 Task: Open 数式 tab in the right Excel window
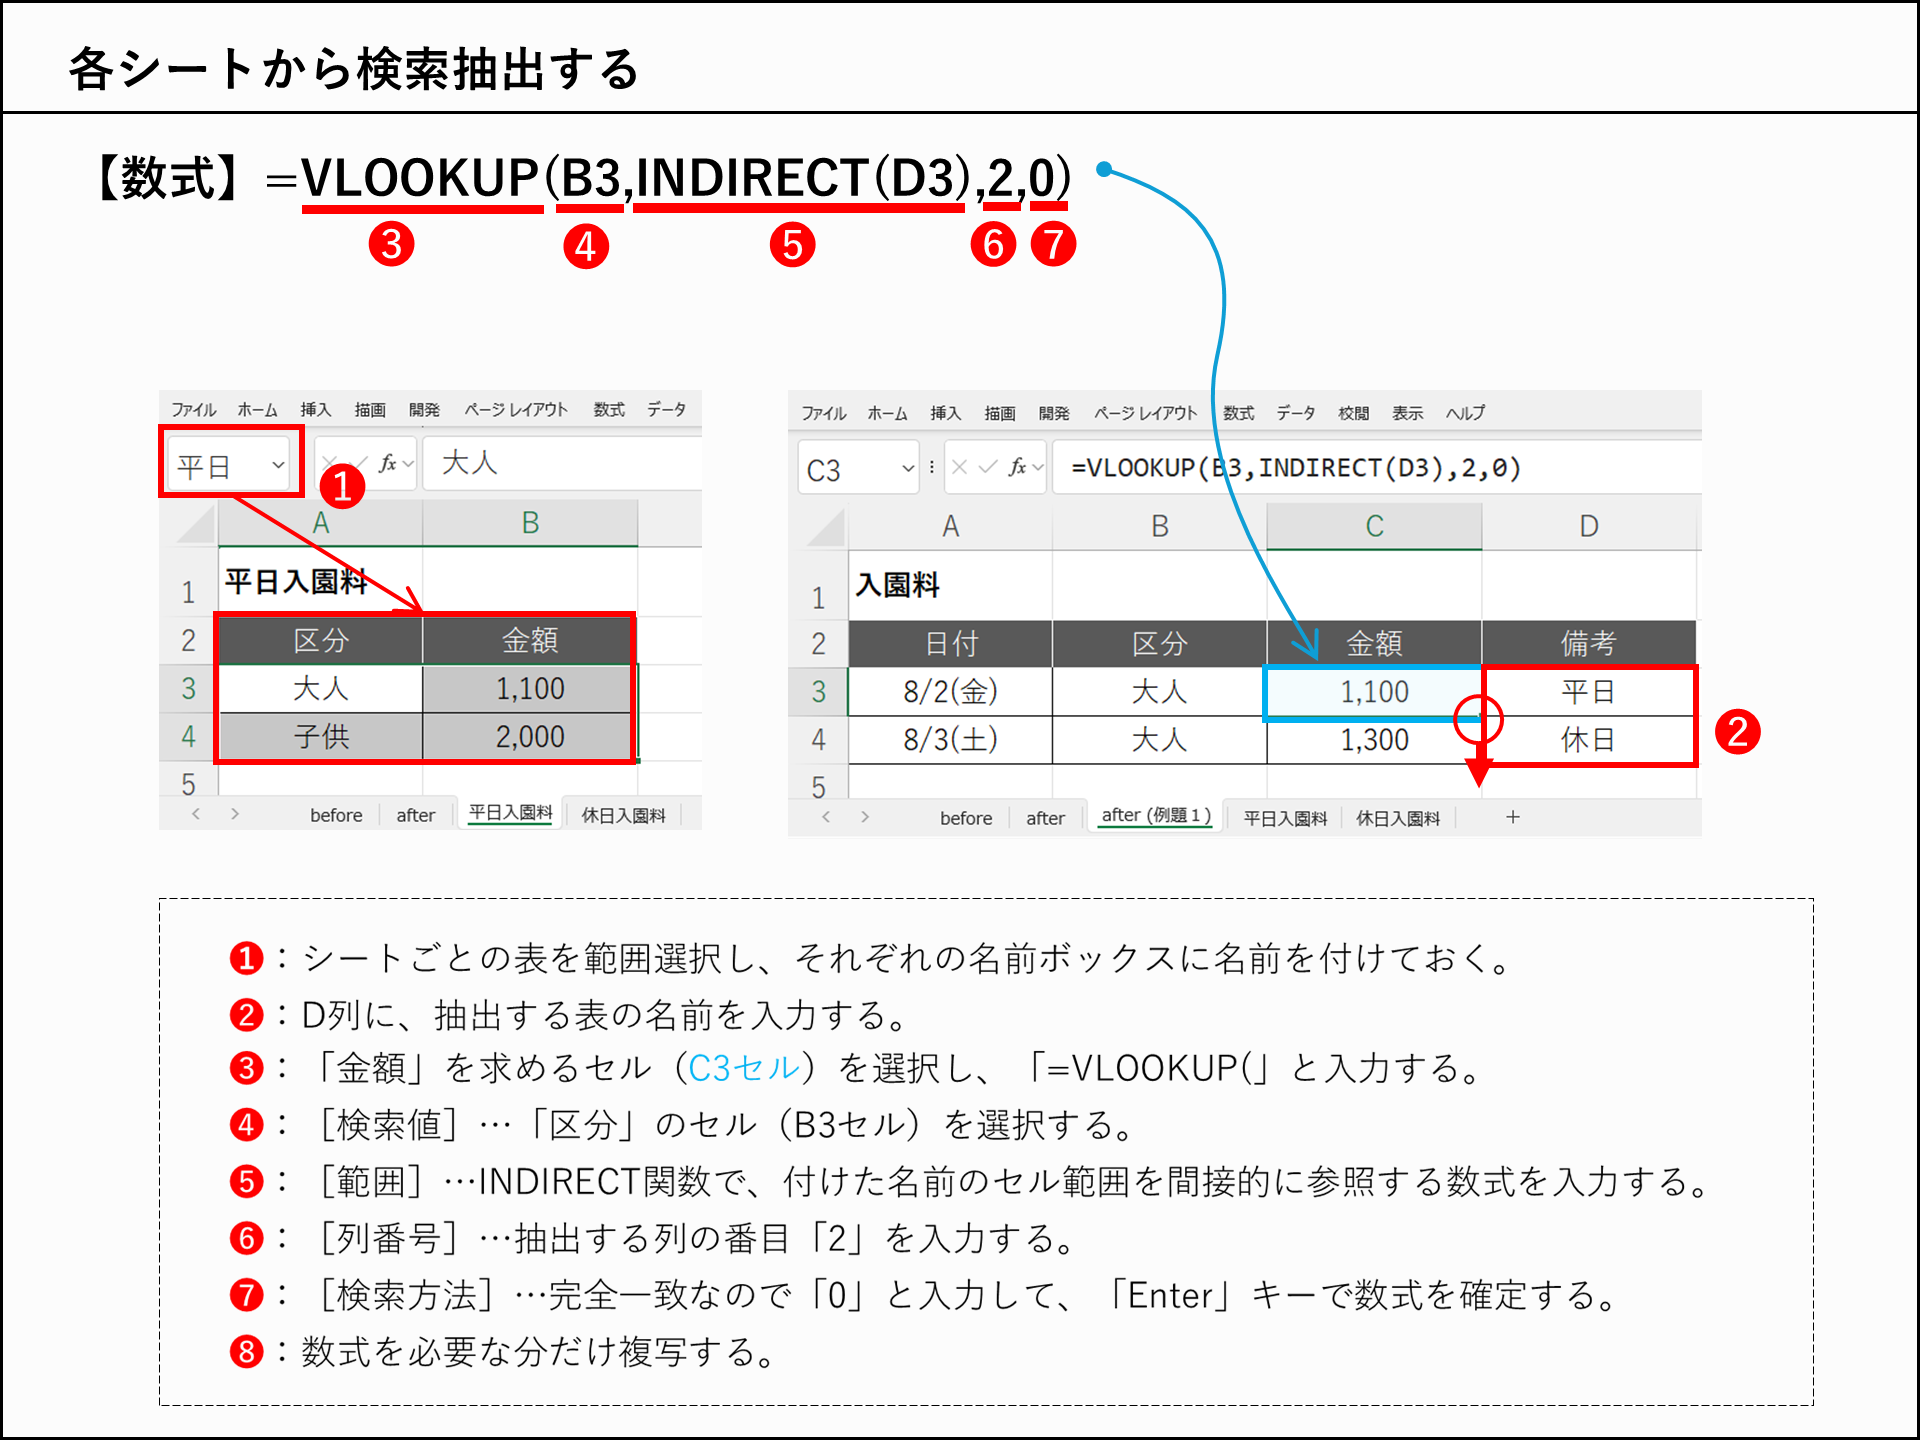(x=1238, y=413)
